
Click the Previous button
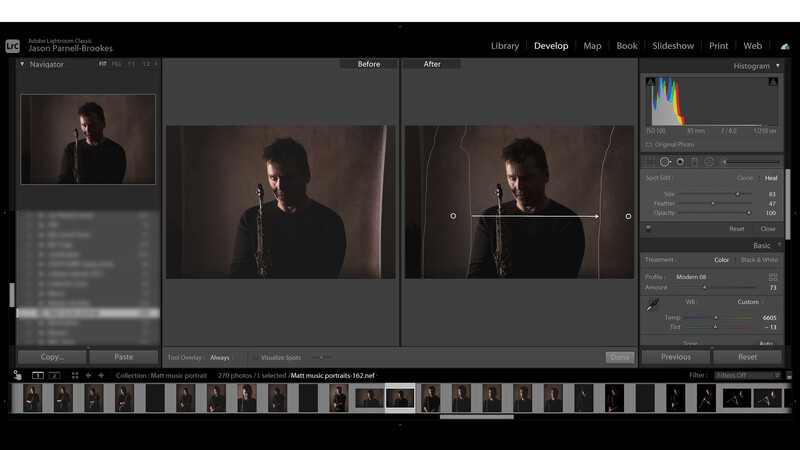pyautogui.click(x=676, y=357)
